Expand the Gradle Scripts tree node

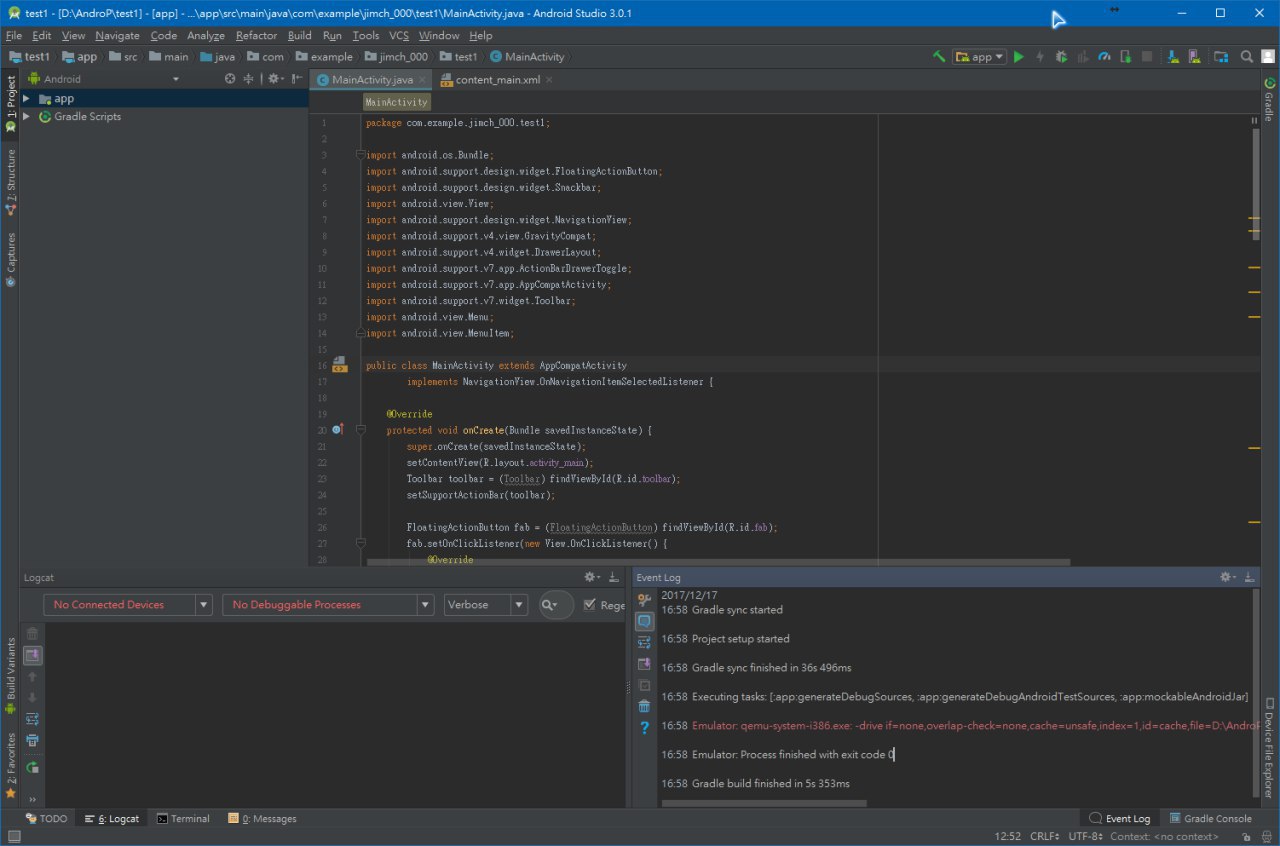[27, 117]
